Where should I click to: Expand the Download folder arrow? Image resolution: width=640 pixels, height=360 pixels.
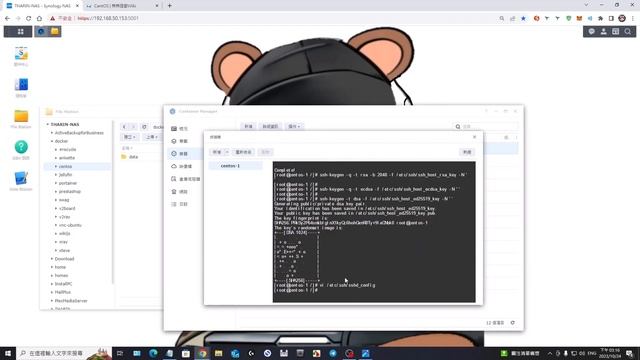[52, 259]
